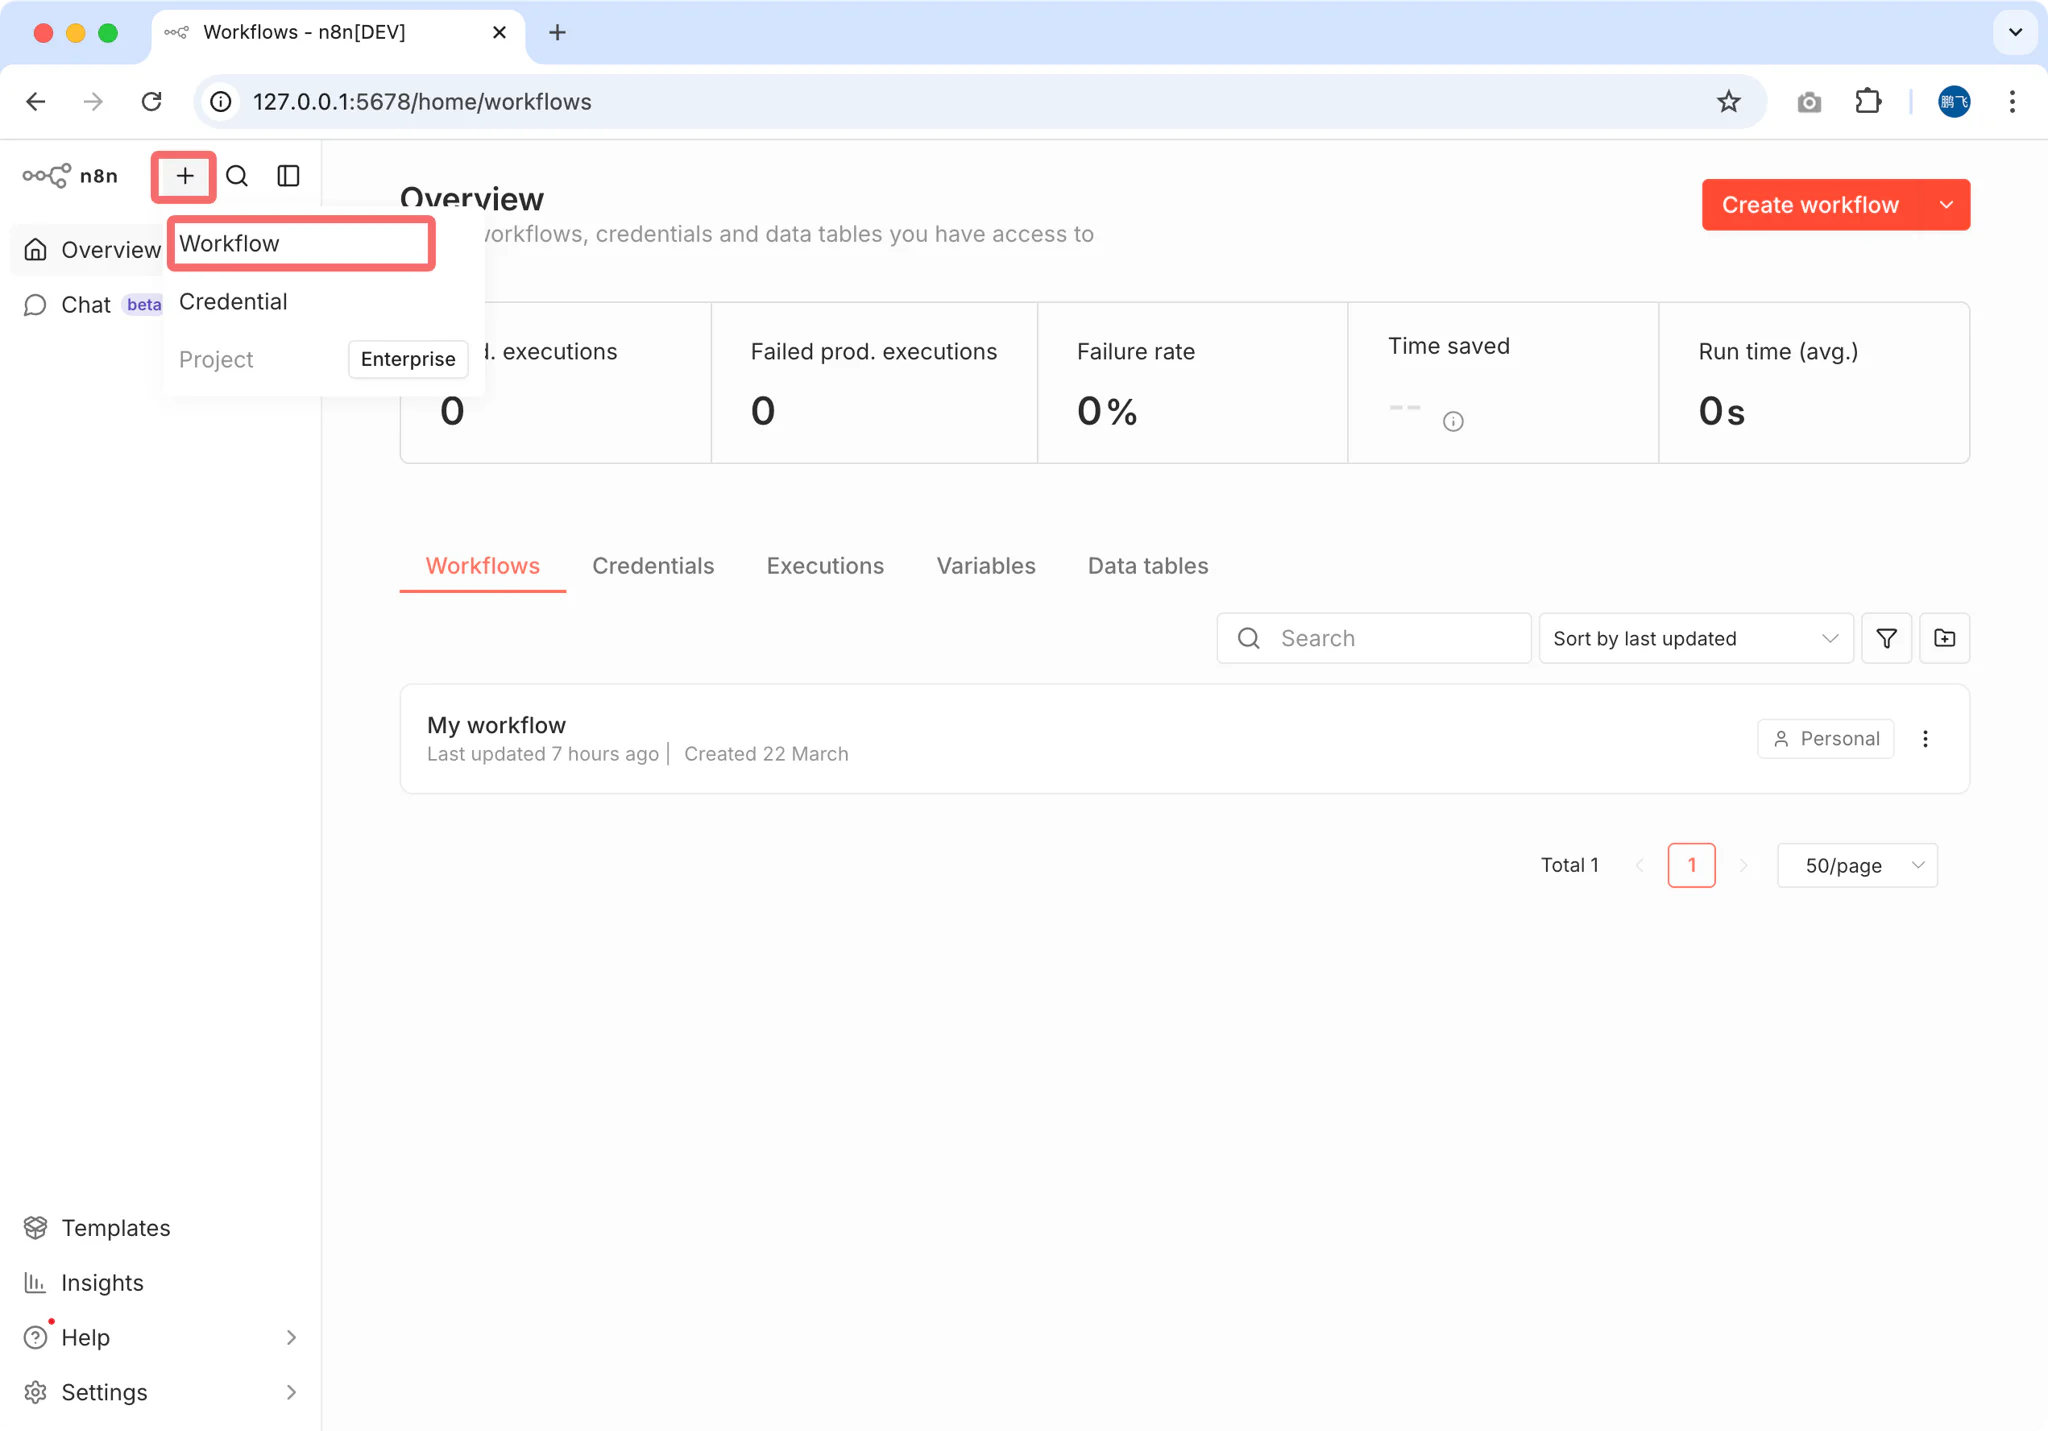
Task: Select page 1 in the pagination
Action: tap(1691, 865)
